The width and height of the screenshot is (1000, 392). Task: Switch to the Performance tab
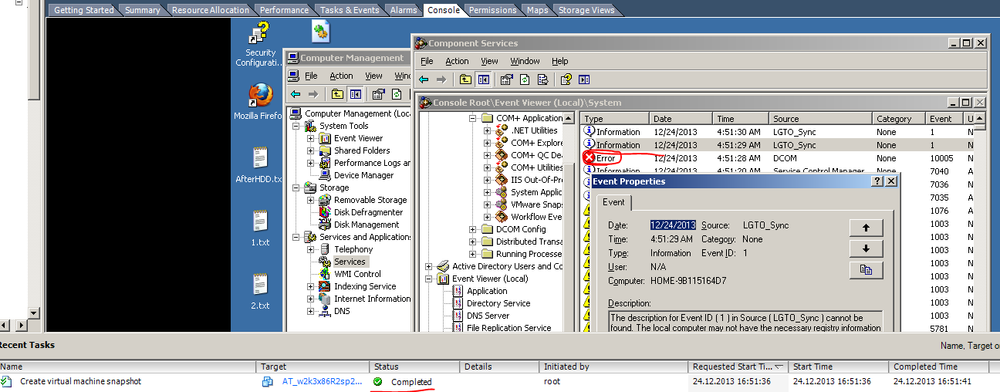tap(285, 10)
